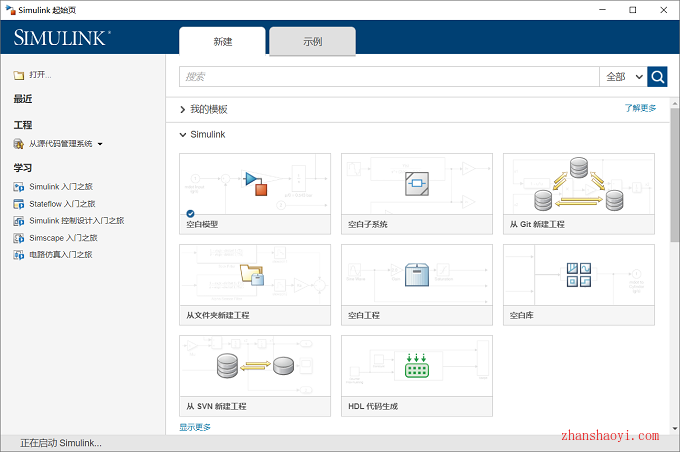This screenshot has height=452, width=680.
Task: Click the SVN databases icon
Action: coord(255,365)
